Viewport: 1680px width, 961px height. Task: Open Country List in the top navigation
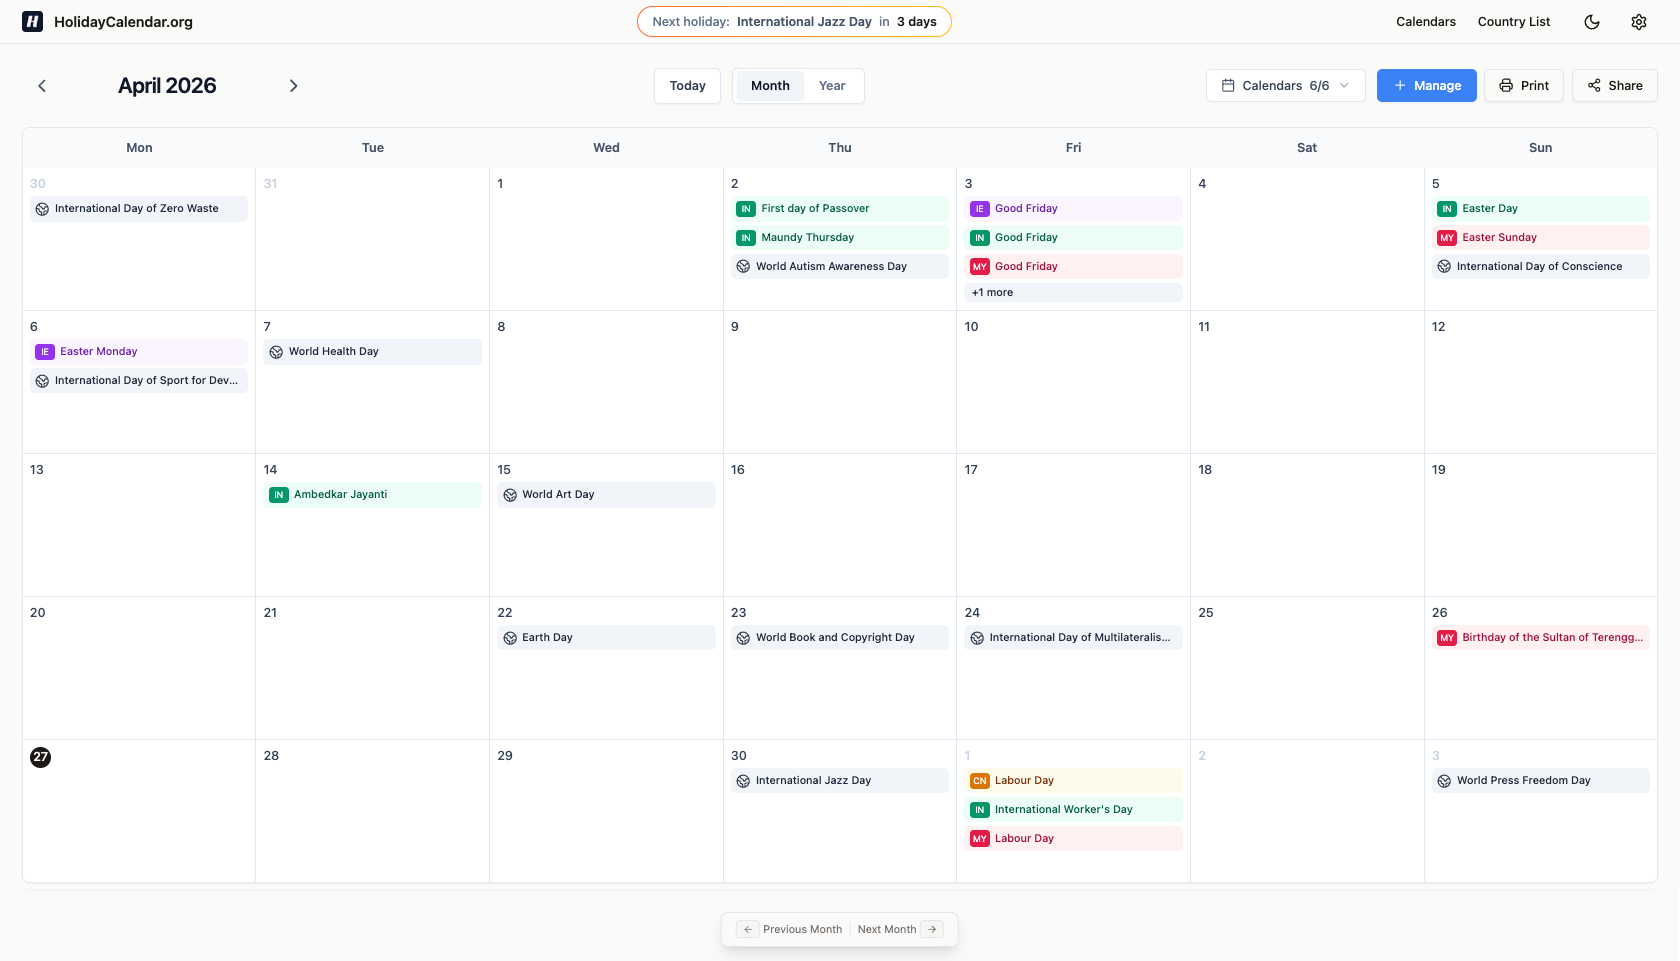(1513, 21)
